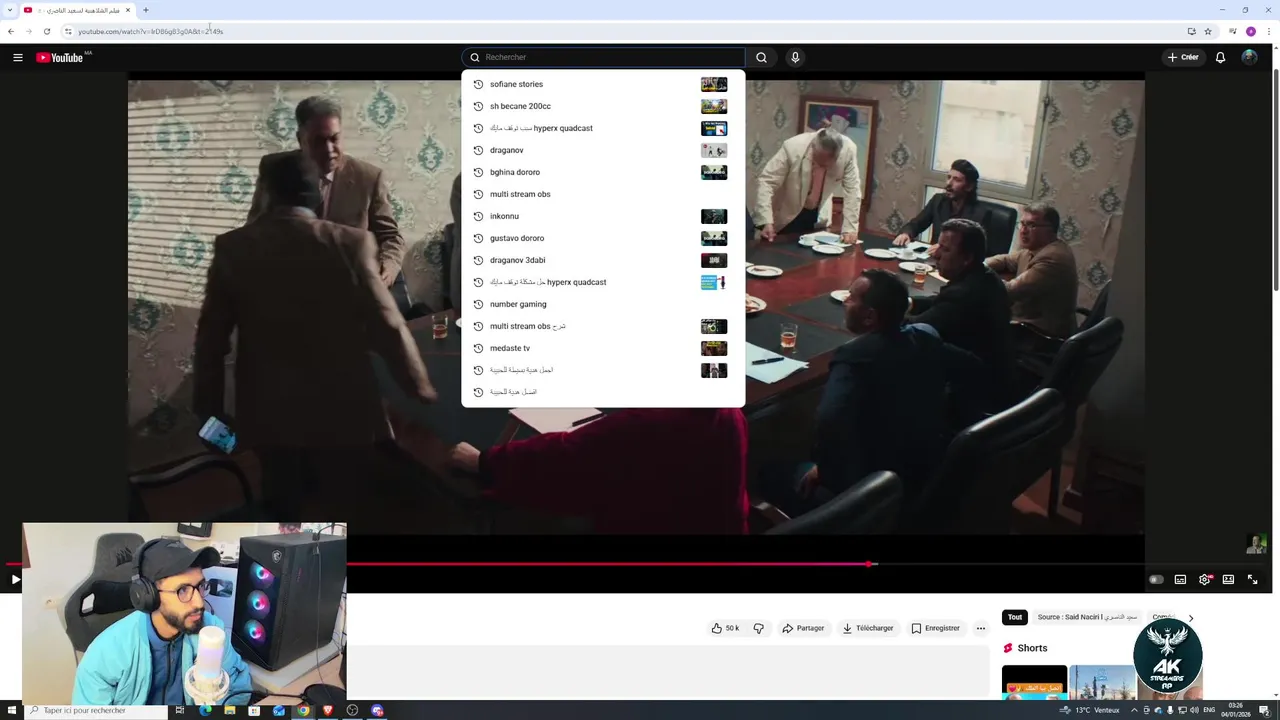Open the volume speaker icon in the tray
Image resolution: width=1280 pixels, height=720 pixels.
pos(1194,710)
